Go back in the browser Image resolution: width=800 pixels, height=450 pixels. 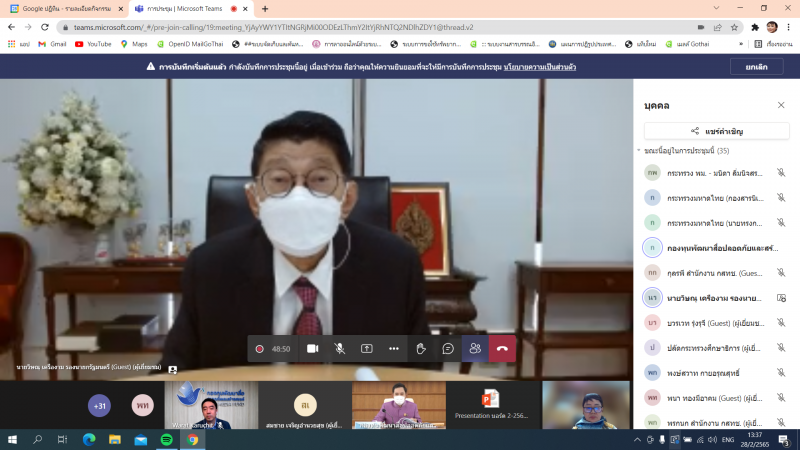click(x=11, y=27)
